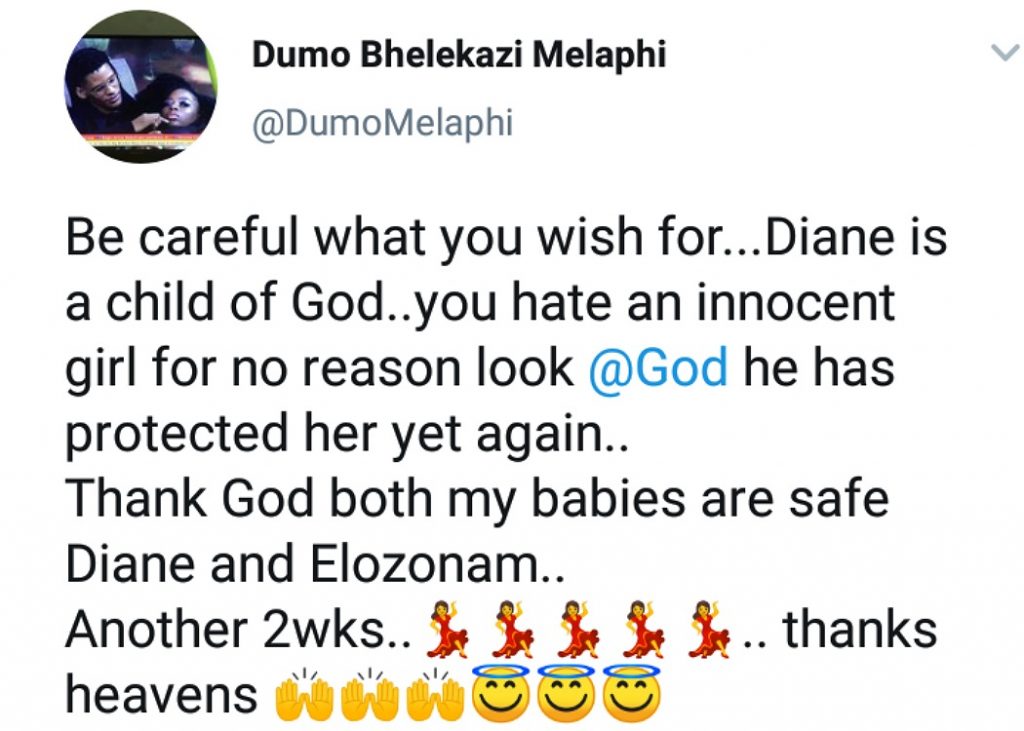Open the @DumoMelaphi handle link

tap(383, 123)
